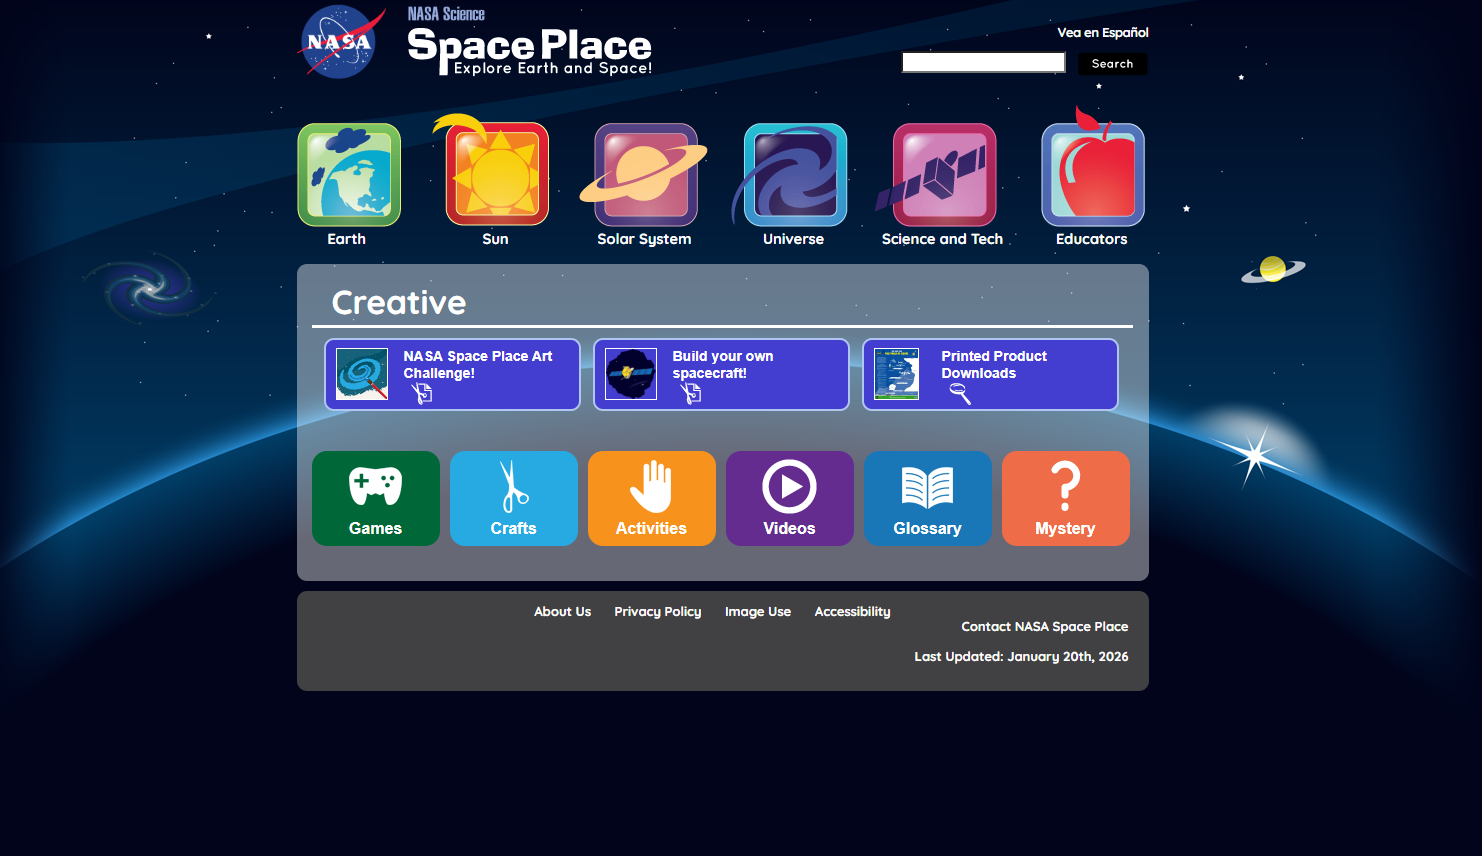
Task: Open the Earth section icon
Action: [x=348, y=174]
